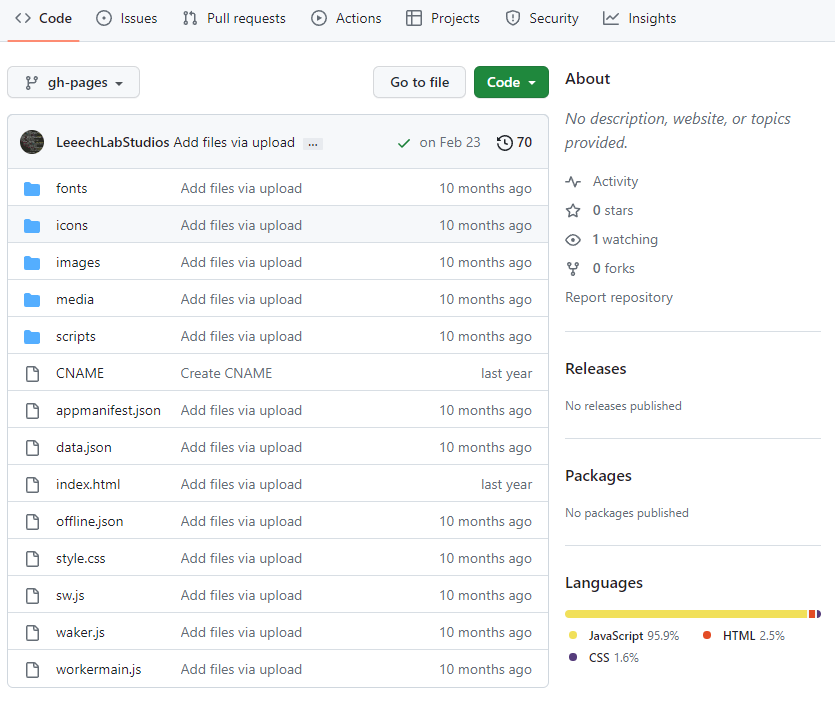The height and width of the screenshot is (715, 835).
Task: Click the media folder icon
Action: click(x=32, y=300)
